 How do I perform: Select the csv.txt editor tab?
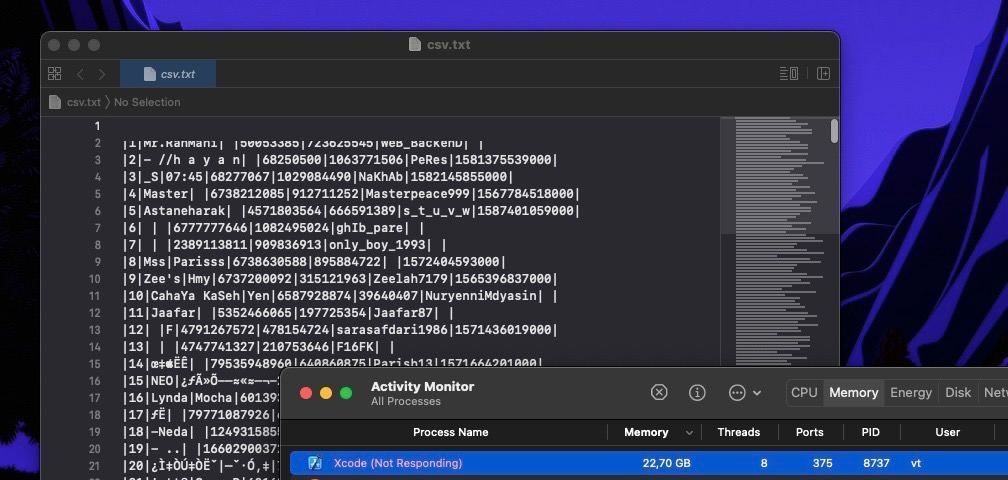[x=168, y=74]
